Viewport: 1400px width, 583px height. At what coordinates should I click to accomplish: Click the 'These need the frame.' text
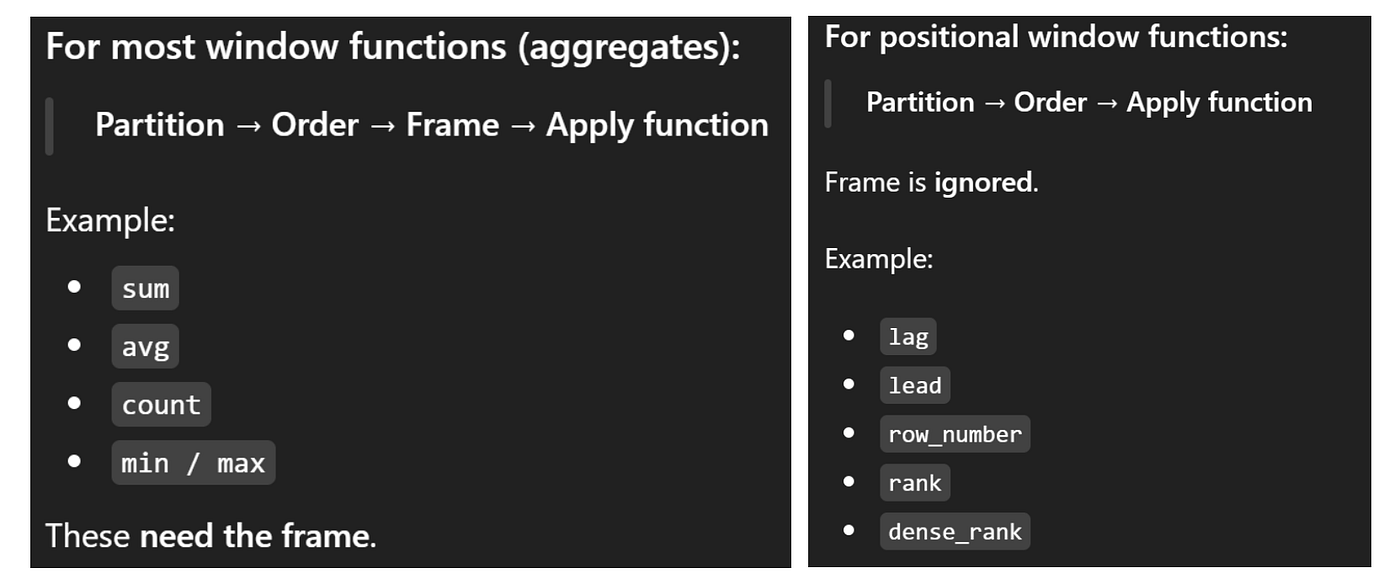[x=211, y=536]
